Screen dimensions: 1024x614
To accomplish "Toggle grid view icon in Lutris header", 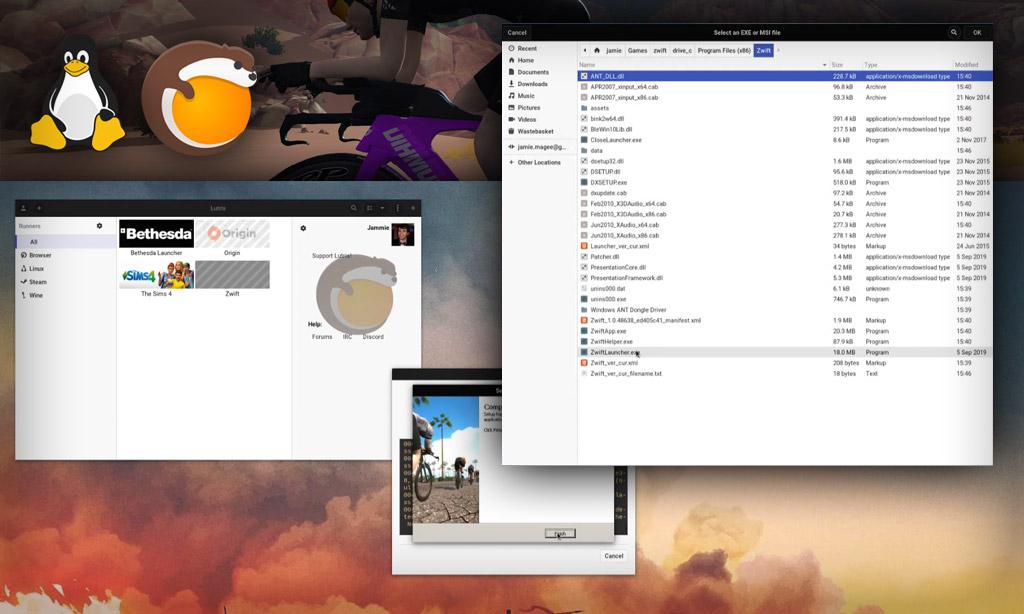I will coord(370,208).
